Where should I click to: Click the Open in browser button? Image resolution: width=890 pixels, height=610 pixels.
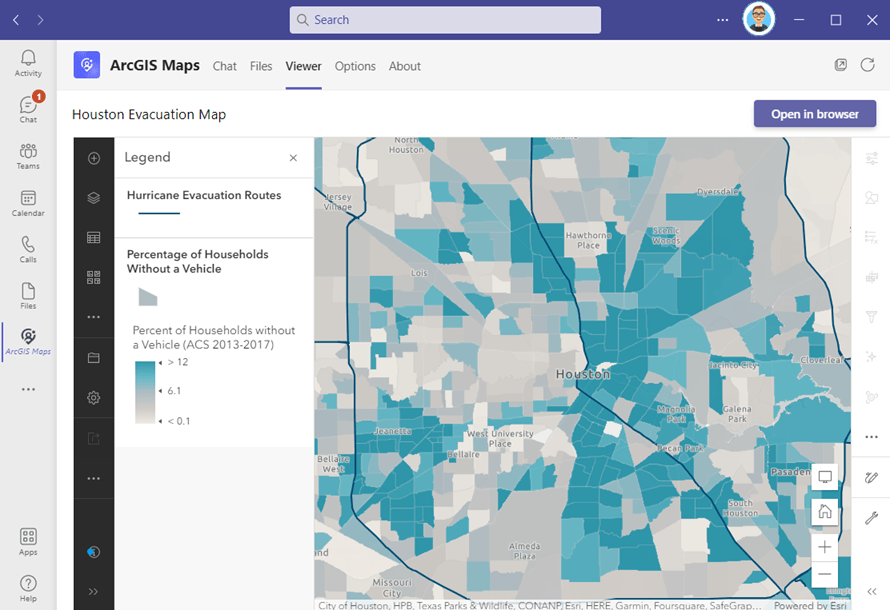pyautogui.click(x=814, y=114)
